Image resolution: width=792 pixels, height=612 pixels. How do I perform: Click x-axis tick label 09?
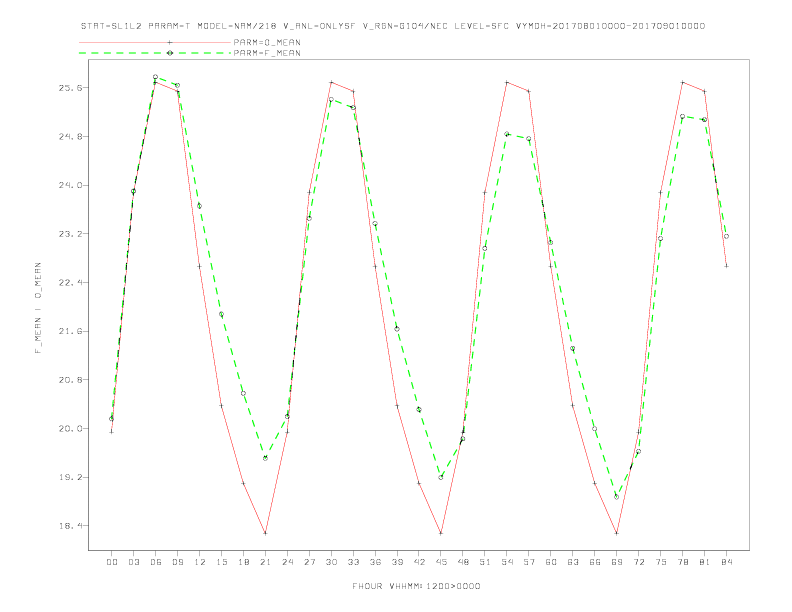pyautogui.click(x=177, y=562)
